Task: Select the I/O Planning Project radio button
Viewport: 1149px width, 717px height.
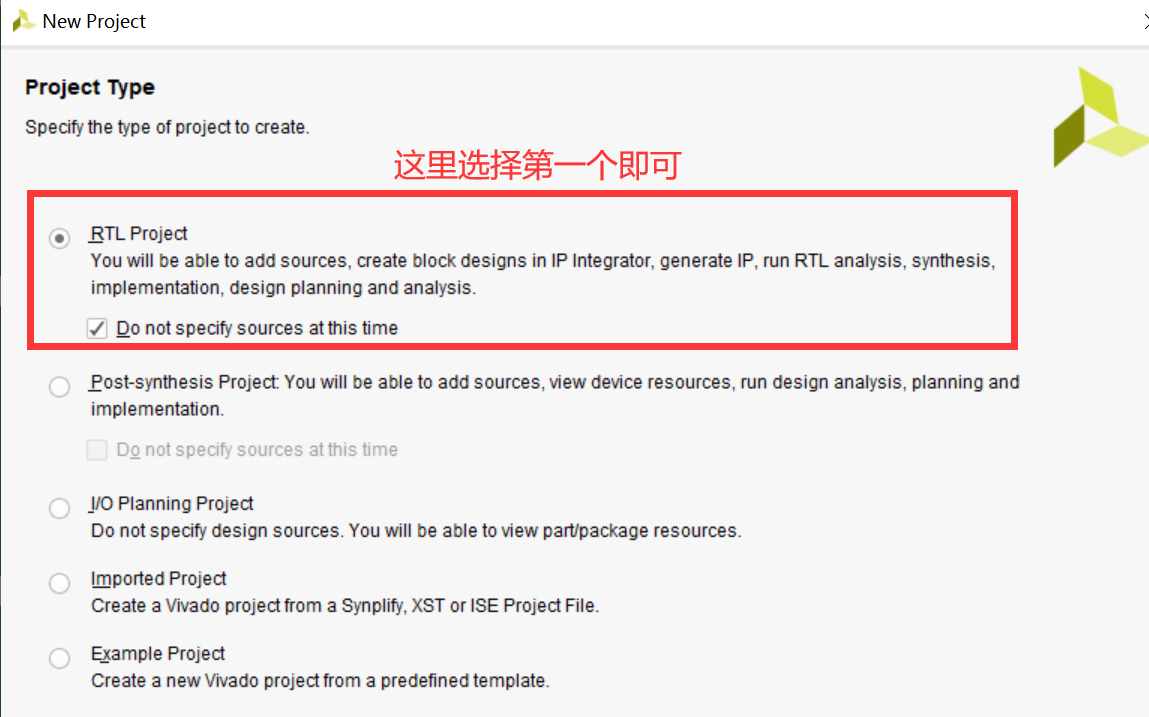Action: point(60,509)
